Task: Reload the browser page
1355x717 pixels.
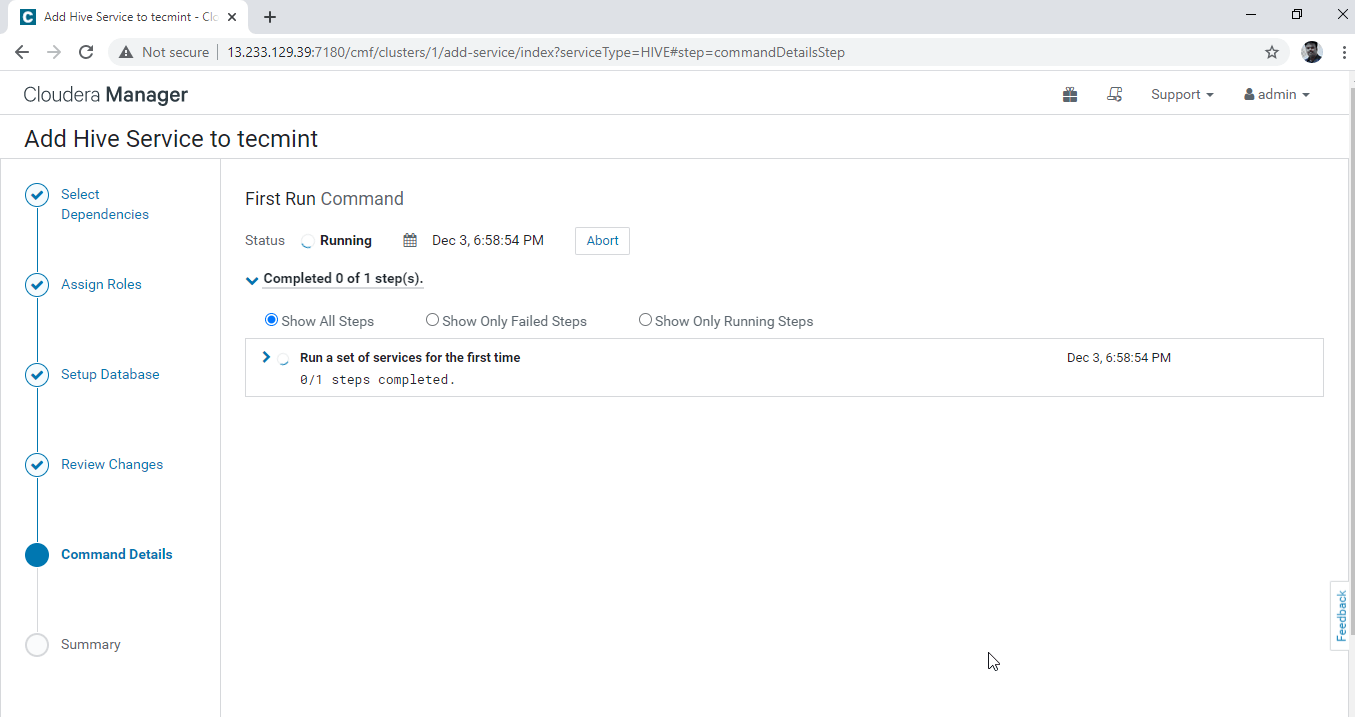Action: [86, 52]
